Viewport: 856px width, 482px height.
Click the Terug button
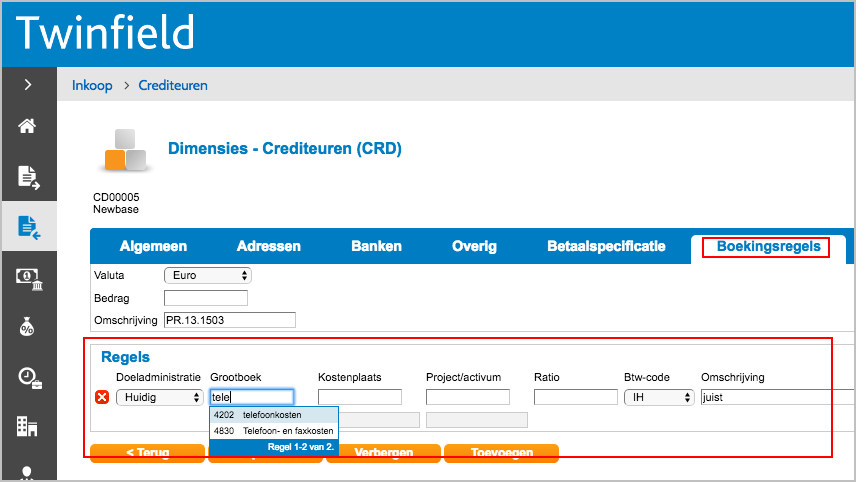tap(147, 453)
